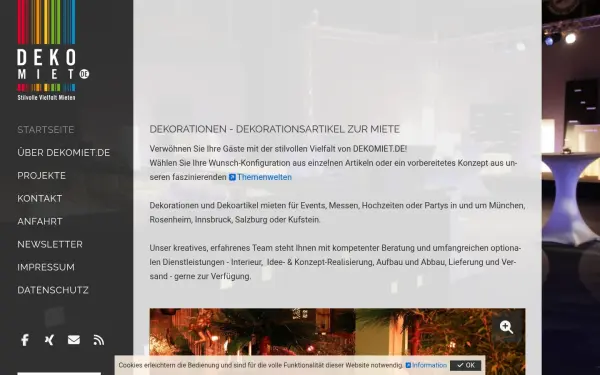Select Newsletter in sidebar menu
Image resolution: width=600 pixels, height=375 pixels.
(50, 245)
